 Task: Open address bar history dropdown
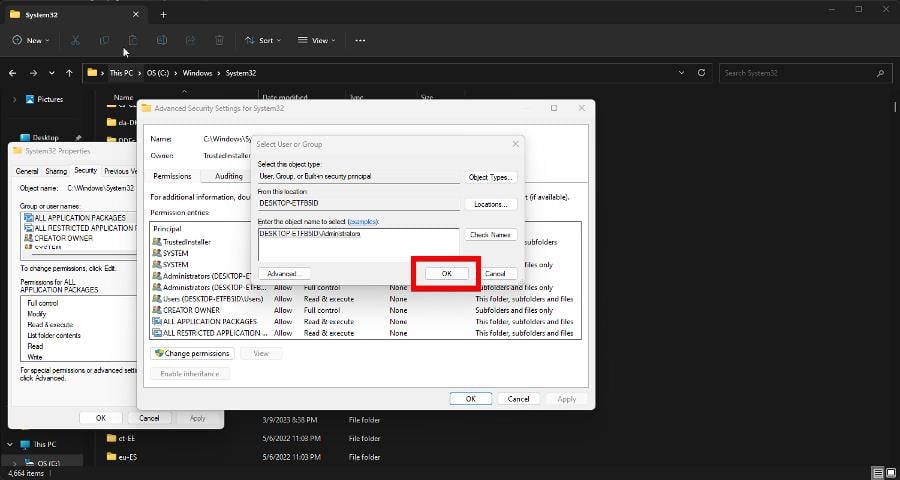[x=681, y=73]
